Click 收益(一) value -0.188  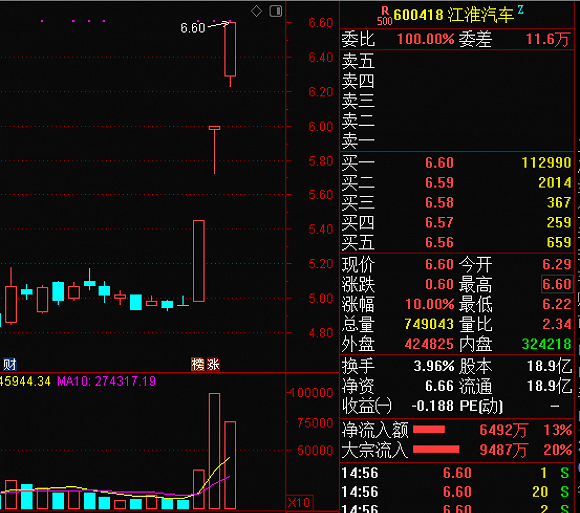(432, 406)
